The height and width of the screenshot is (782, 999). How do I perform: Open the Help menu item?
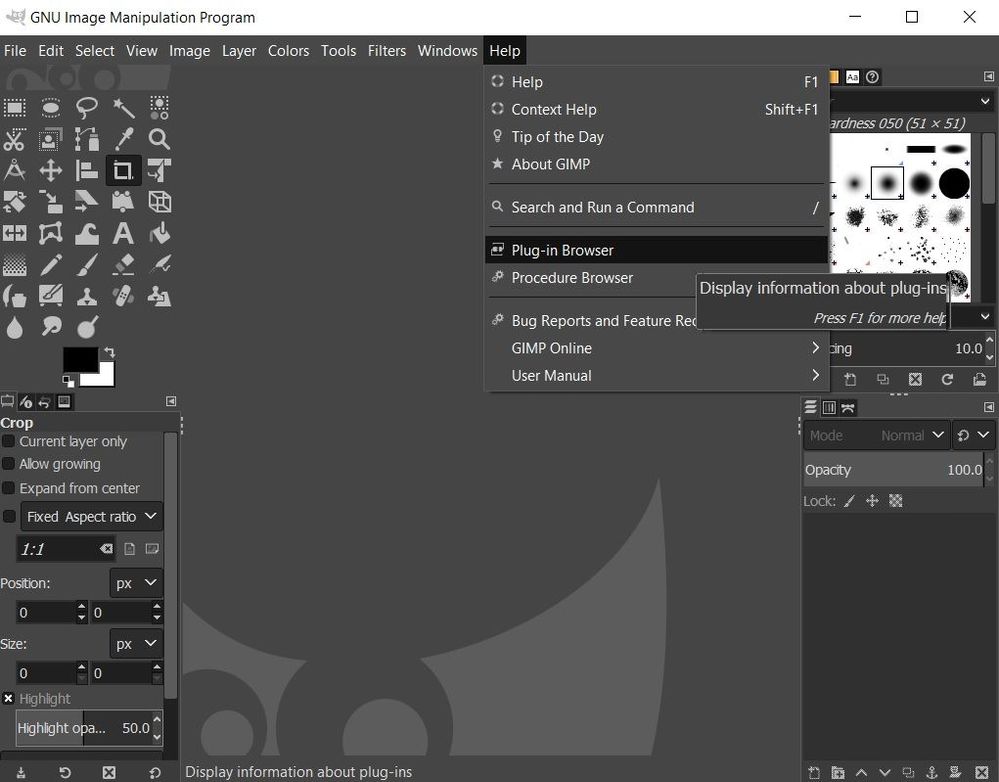(x=657, y=82)
